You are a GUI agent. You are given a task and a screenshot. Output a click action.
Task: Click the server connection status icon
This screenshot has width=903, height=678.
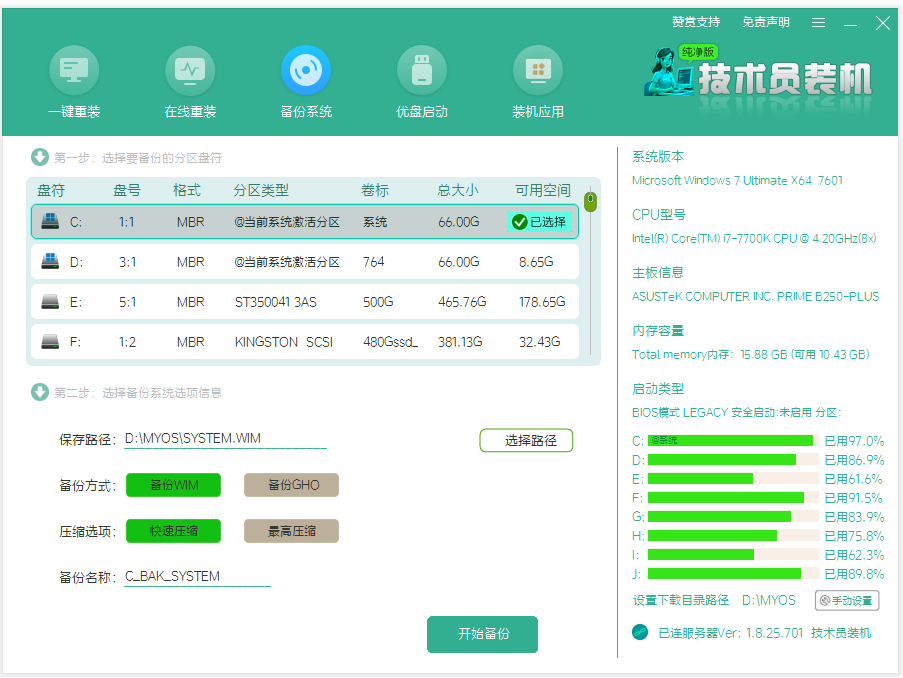coord(640,632)
